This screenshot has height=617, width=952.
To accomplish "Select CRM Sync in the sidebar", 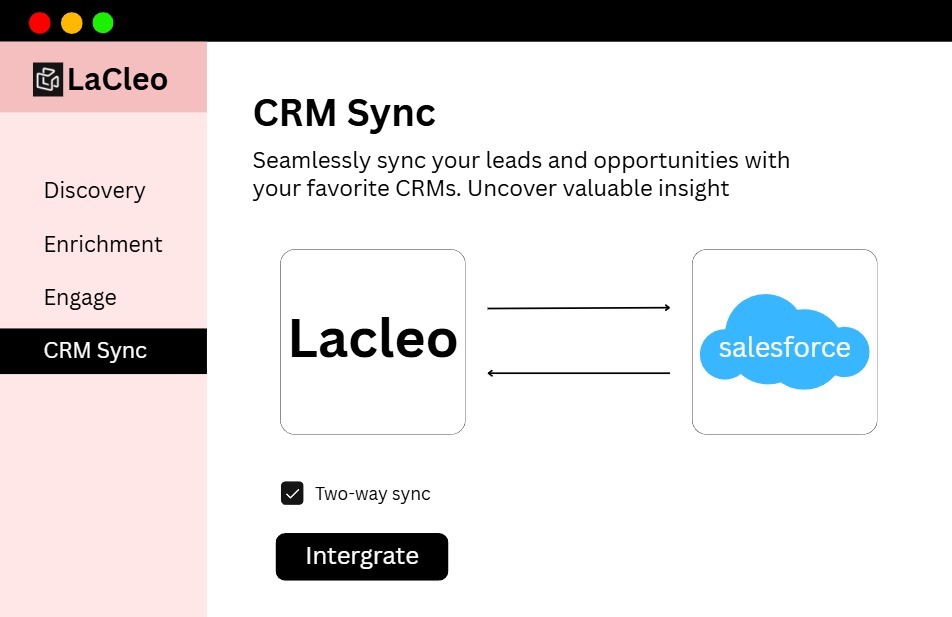I will click(95, 350).
